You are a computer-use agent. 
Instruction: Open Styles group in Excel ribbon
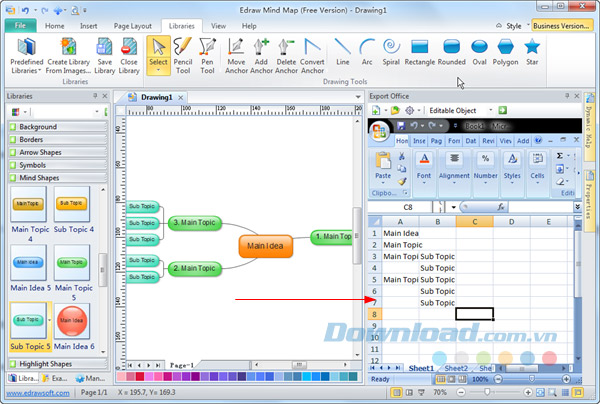click(512, 168)
